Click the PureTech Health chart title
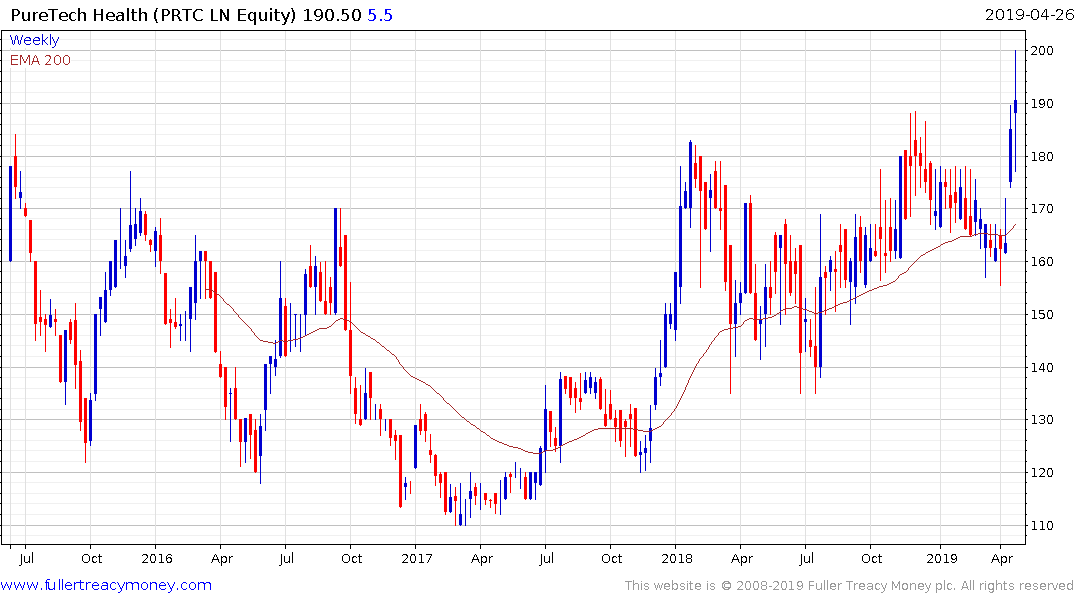This screenshot has height=600, width=1075. [x=154, y=15]
